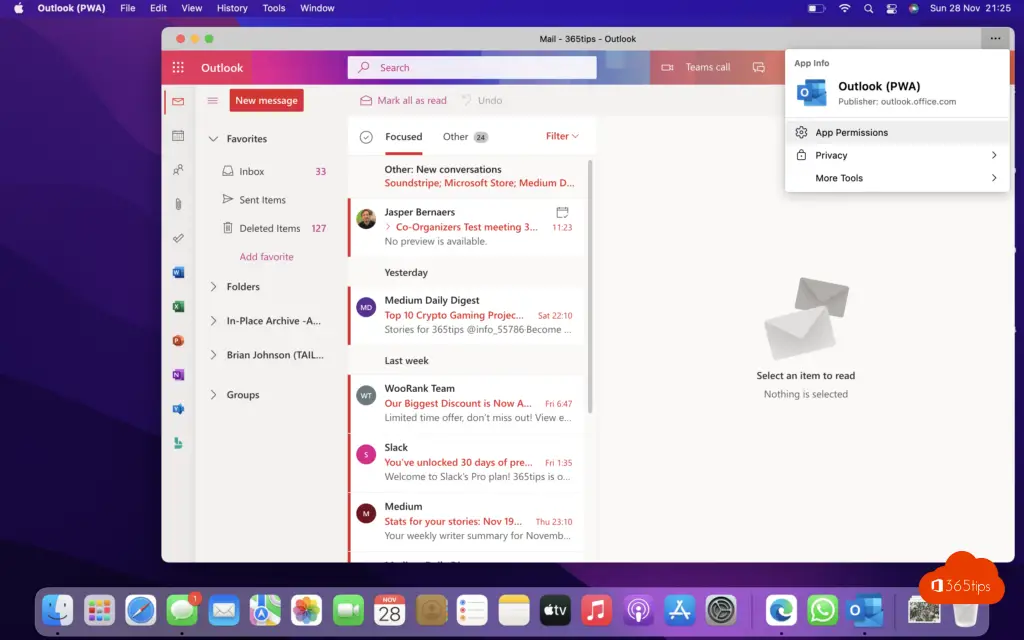Launch Word from the left rail

click(x=178, y=272)
